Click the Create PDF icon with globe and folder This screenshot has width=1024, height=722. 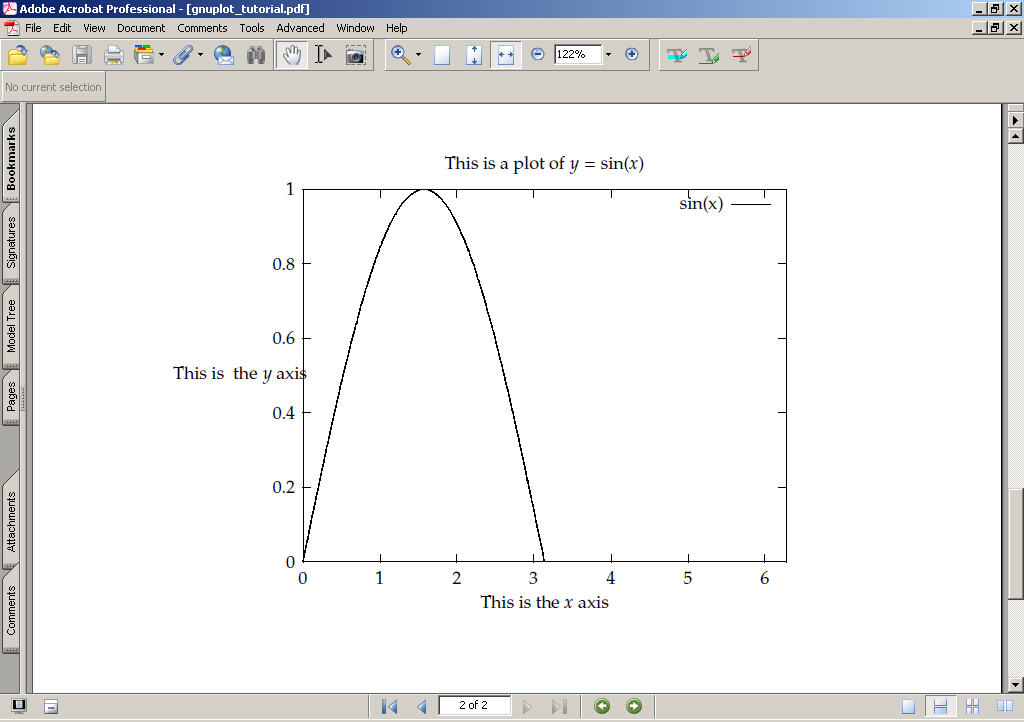coord(50,55)
